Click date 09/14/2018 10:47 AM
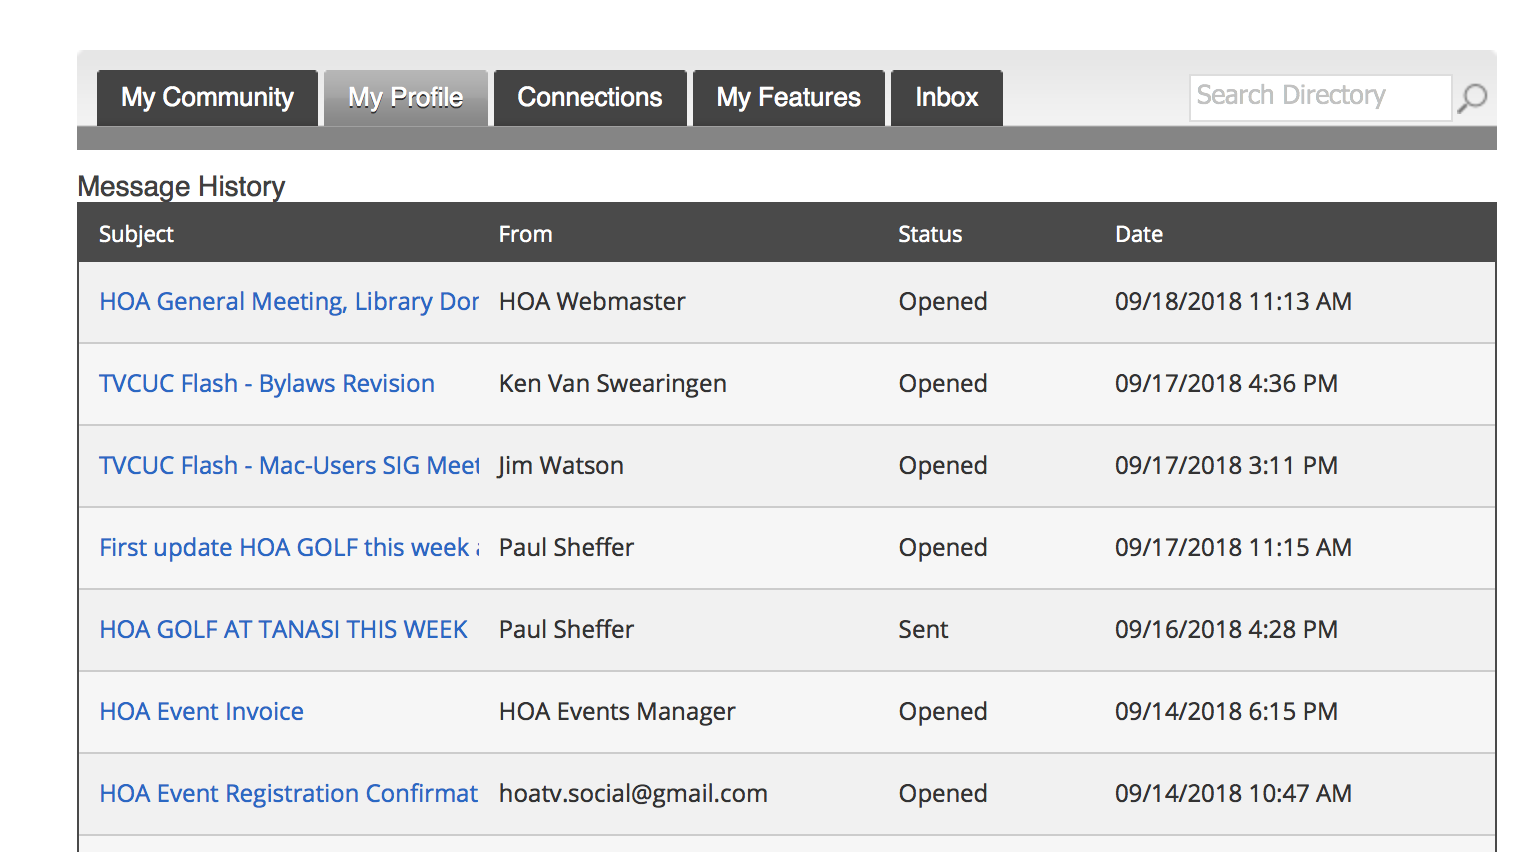1524x852 pixels. click(1233, 794)
